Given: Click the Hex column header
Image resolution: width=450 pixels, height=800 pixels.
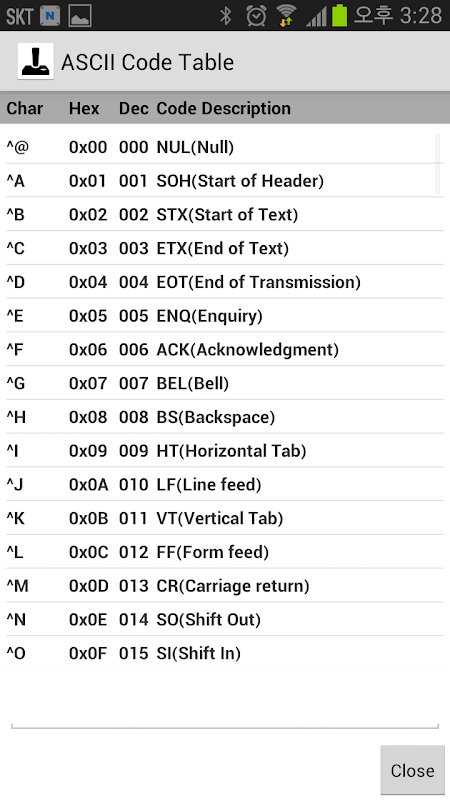Looking at the screenshot, I should pyautogui.click(x=84, y=108).
